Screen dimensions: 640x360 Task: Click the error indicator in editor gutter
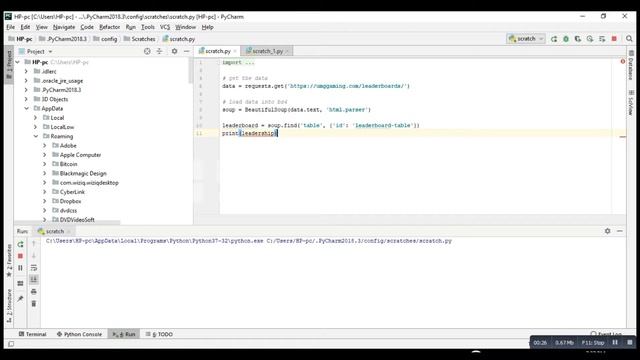coord(622,62)
